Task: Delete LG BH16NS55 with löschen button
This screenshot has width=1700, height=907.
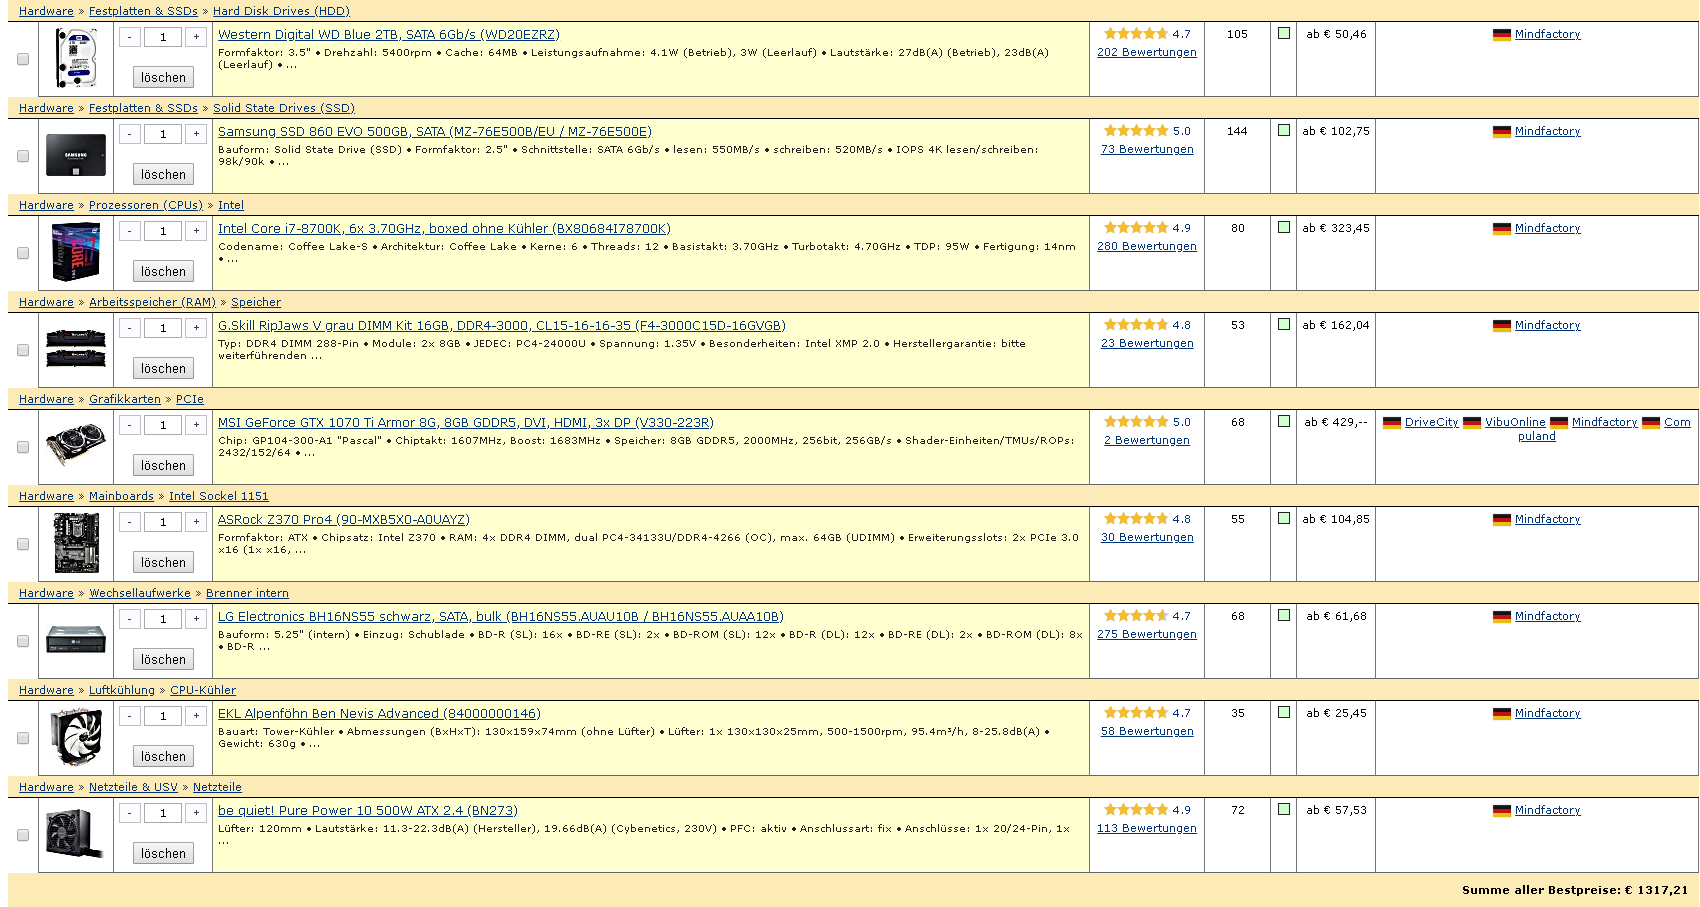Action: tap(163, 659)
